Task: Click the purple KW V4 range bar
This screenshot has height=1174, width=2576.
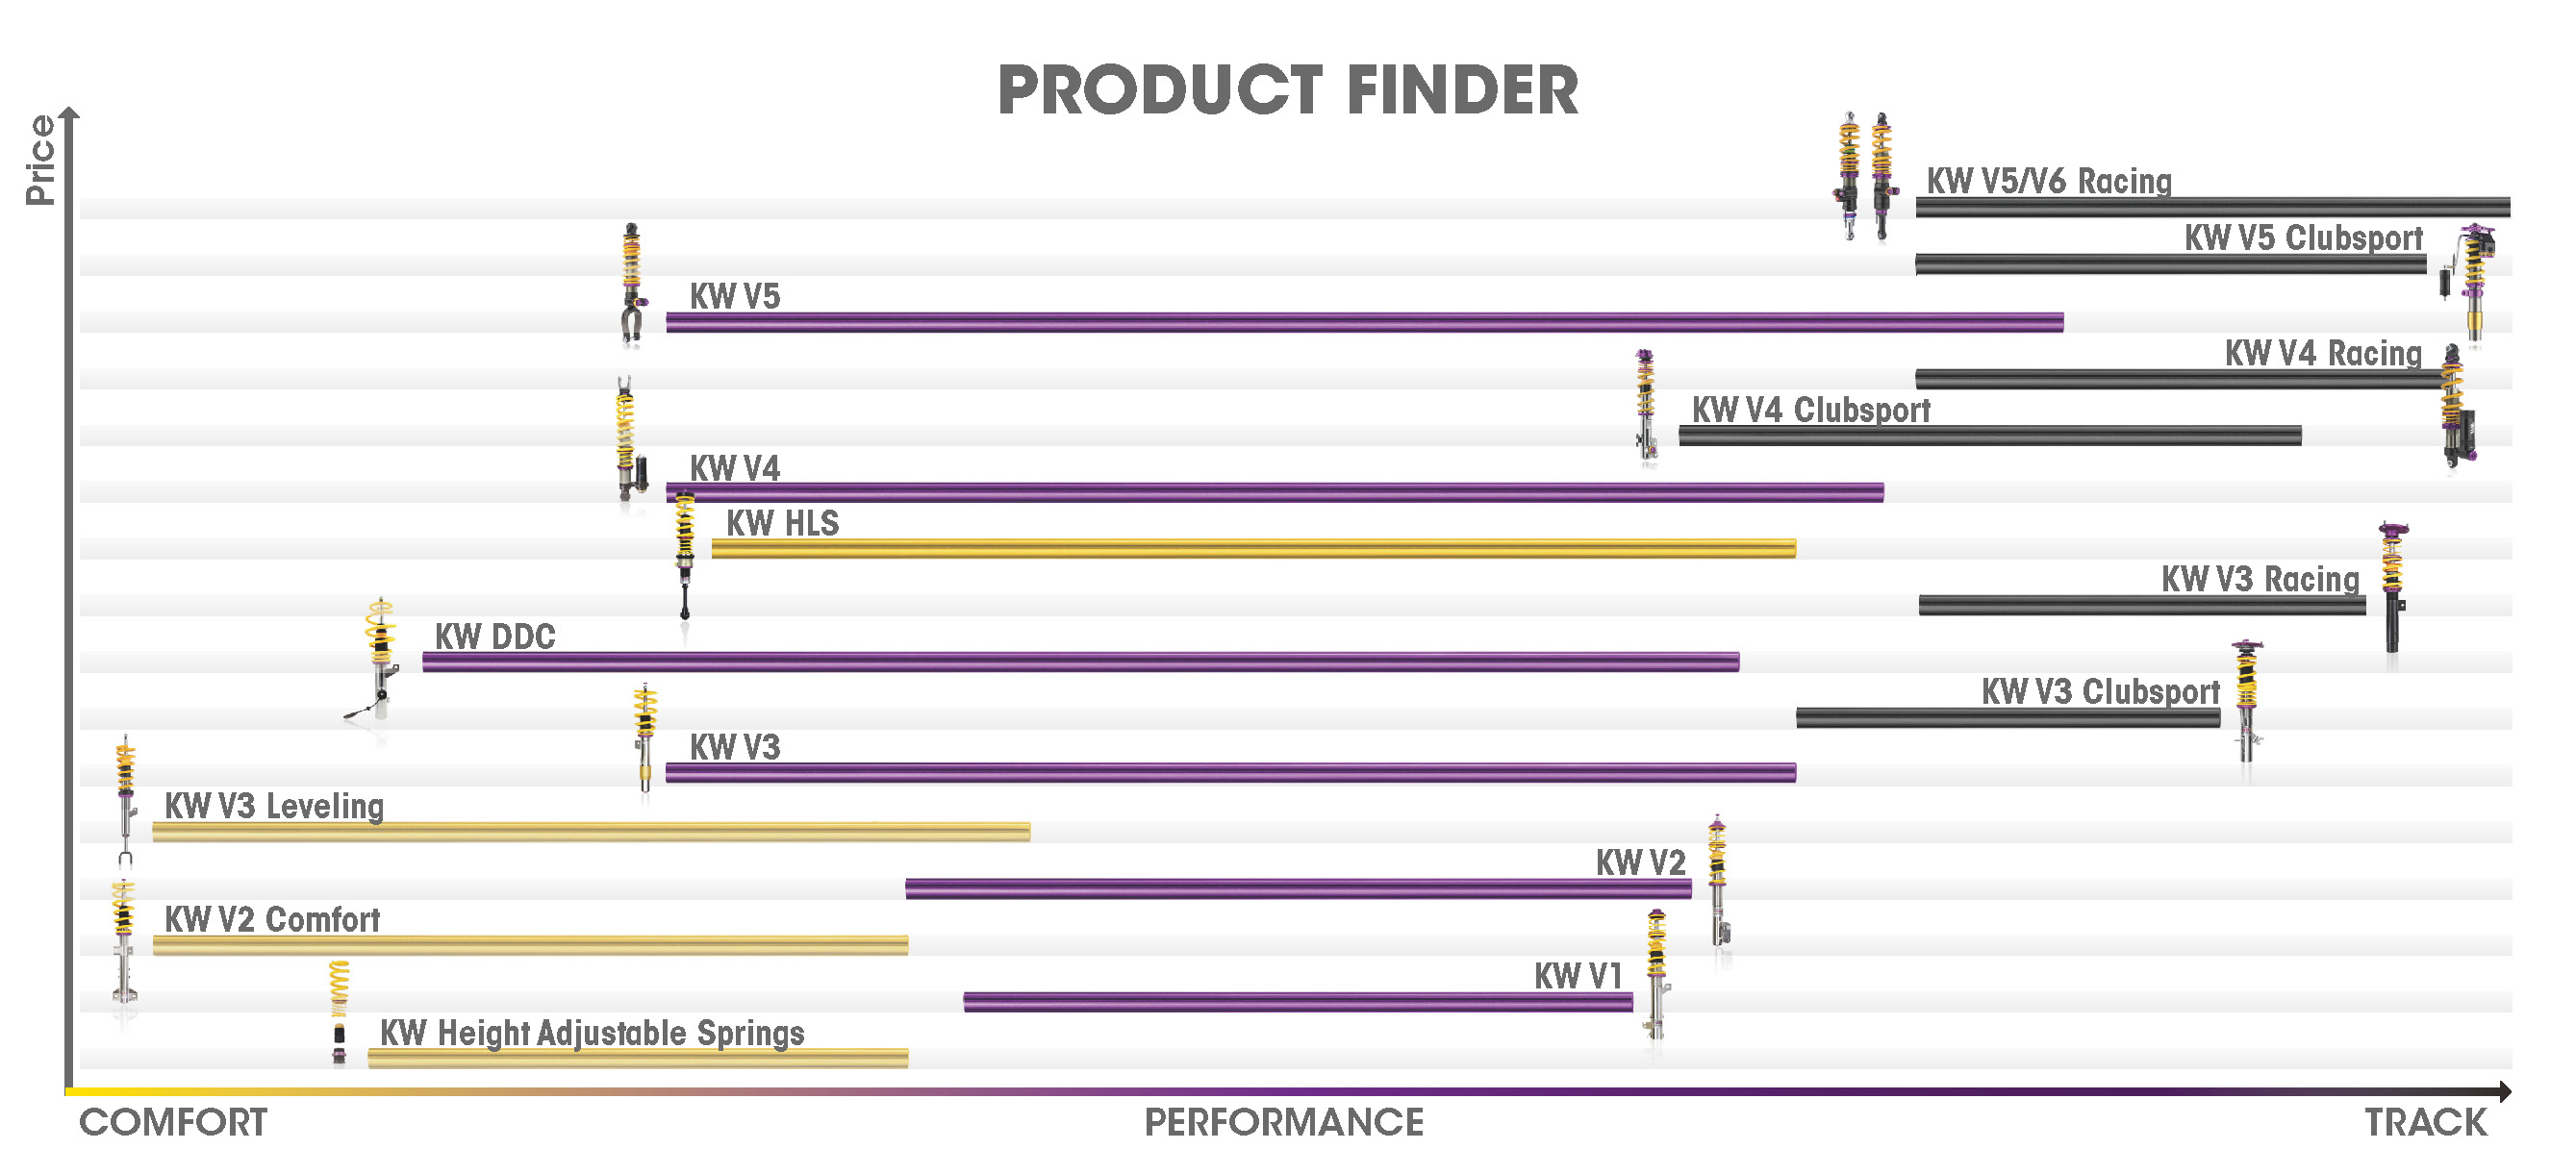Action: pos(1275,492)
